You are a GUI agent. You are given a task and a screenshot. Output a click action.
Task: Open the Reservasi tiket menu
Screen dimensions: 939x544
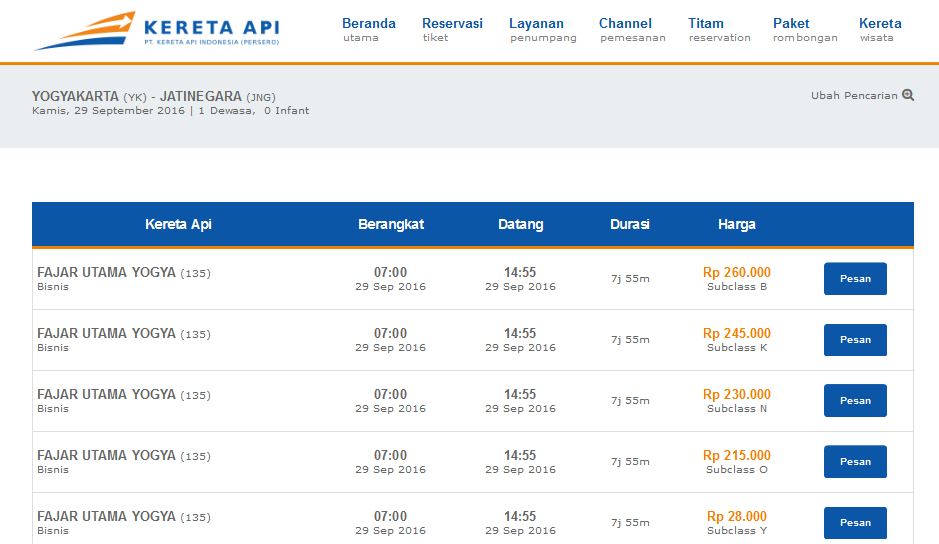452,30
